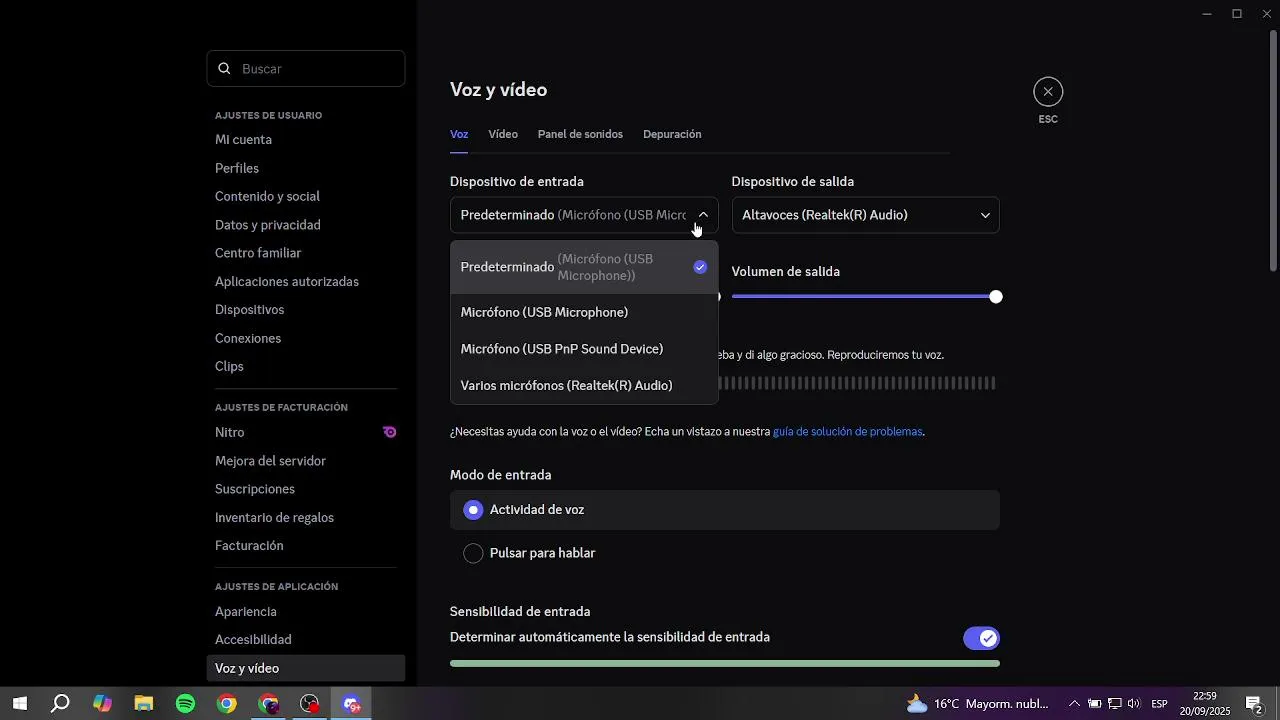Choose Varios micrófonos (Realtek(R) Audio)
The image size is (1280, 720).
[x=584, y=385]
